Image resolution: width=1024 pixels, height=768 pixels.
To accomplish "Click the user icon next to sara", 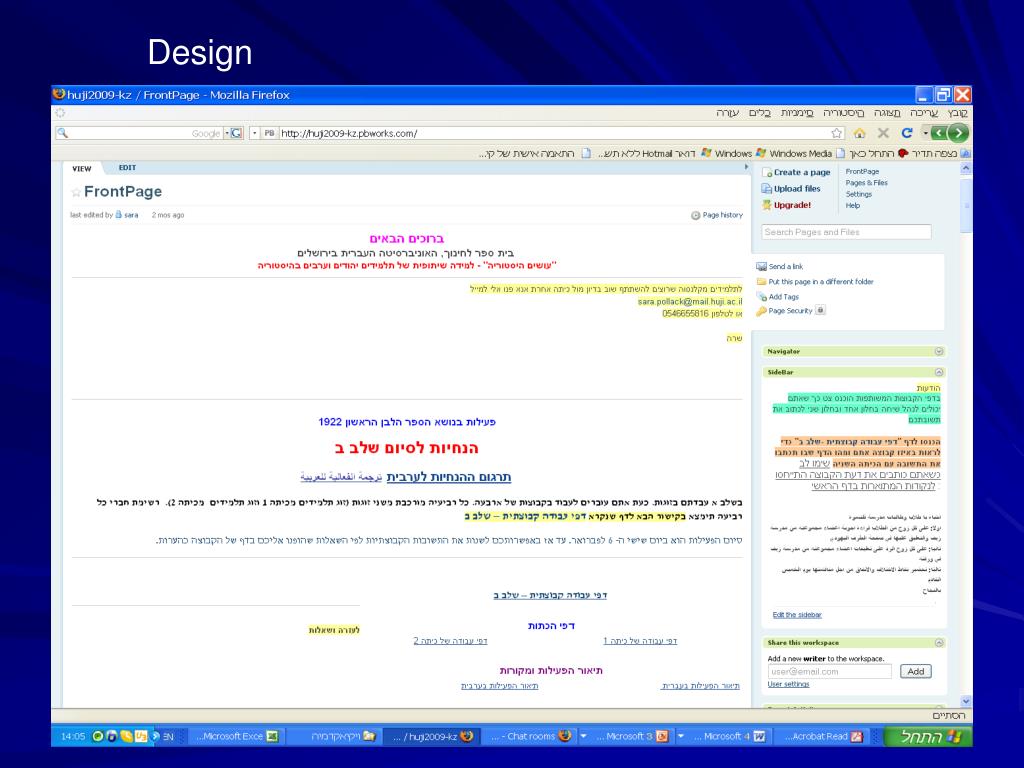I will tap(118, 214).
